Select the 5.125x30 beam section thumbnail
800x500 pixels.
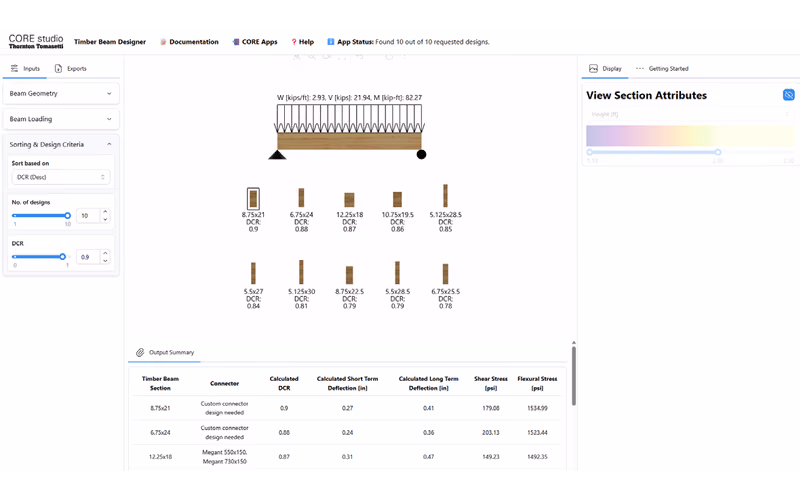pos(301,272)
